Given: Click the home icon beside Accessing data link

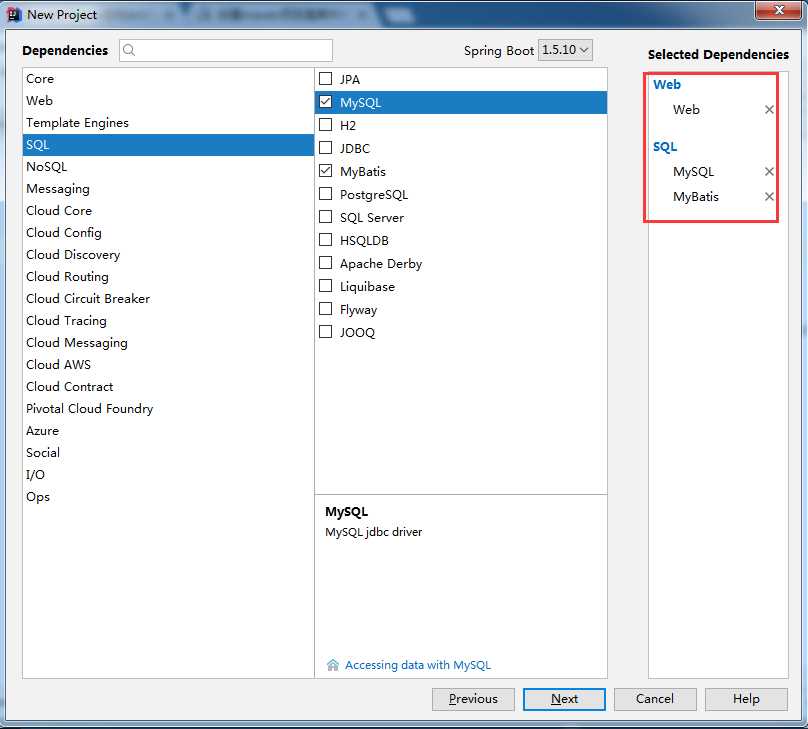Looking at the screenshot, I should [x=332, y=665].
